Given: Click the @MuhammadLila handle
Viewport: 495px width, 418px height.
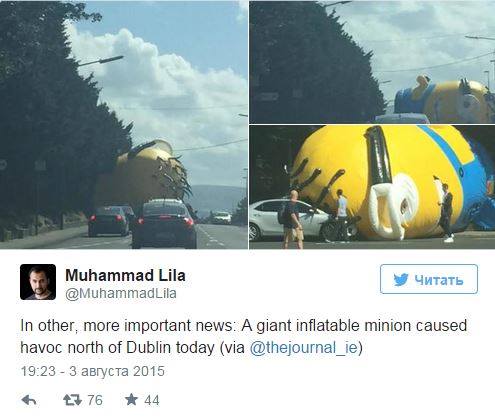Looking at the screenshot, I should [x=121, y=294].
